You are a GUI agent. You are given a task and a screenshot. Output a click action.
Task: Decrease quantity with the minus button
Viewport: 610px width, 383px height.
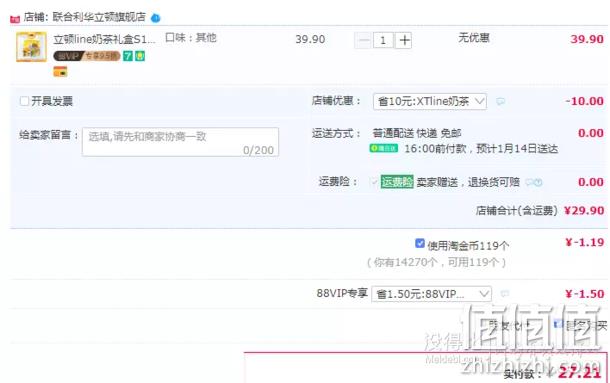363,40
